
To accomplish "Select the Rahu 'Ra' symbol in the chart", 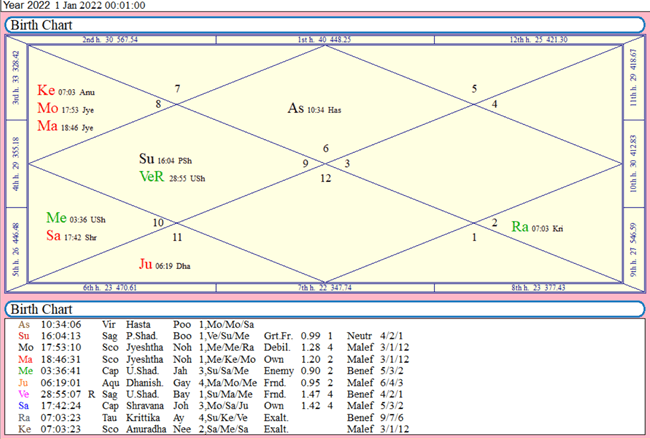I will tap(521, 226).
